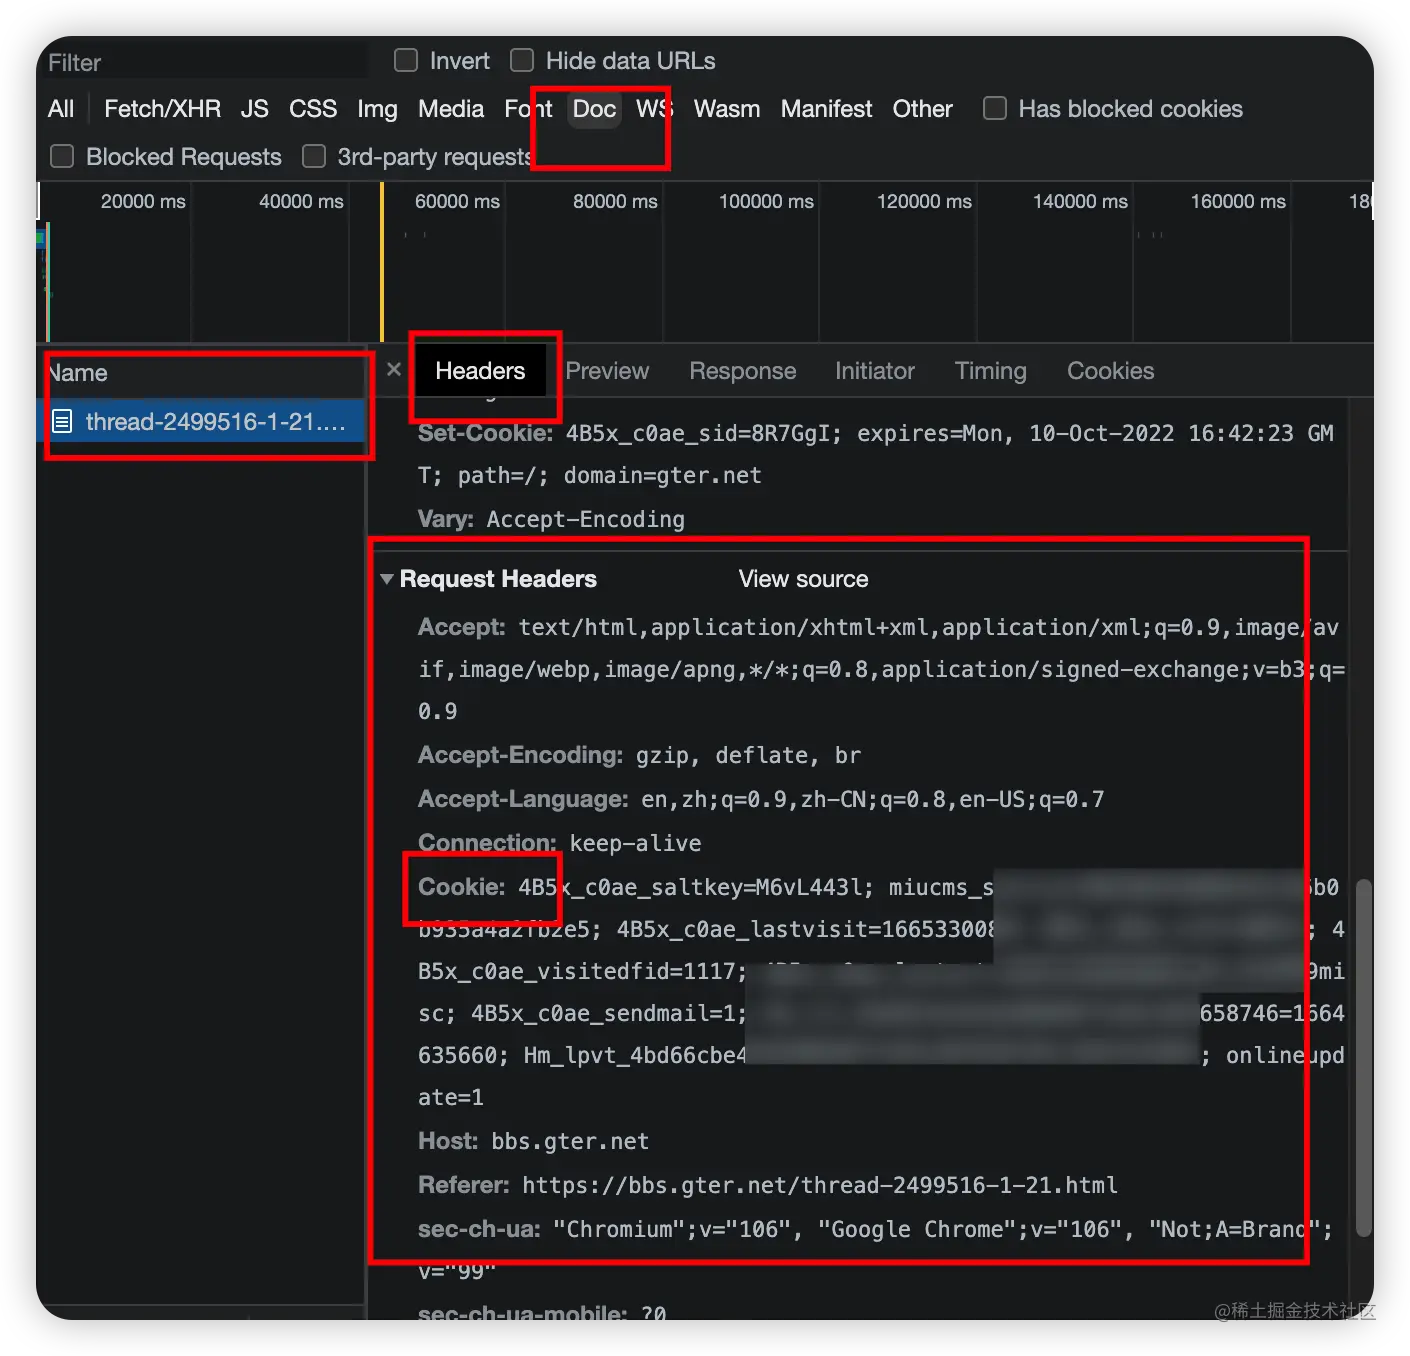Click the sec-ch-ua header line
The width and height of the screenshot is (1410, 1356).
coord(876,1250)
